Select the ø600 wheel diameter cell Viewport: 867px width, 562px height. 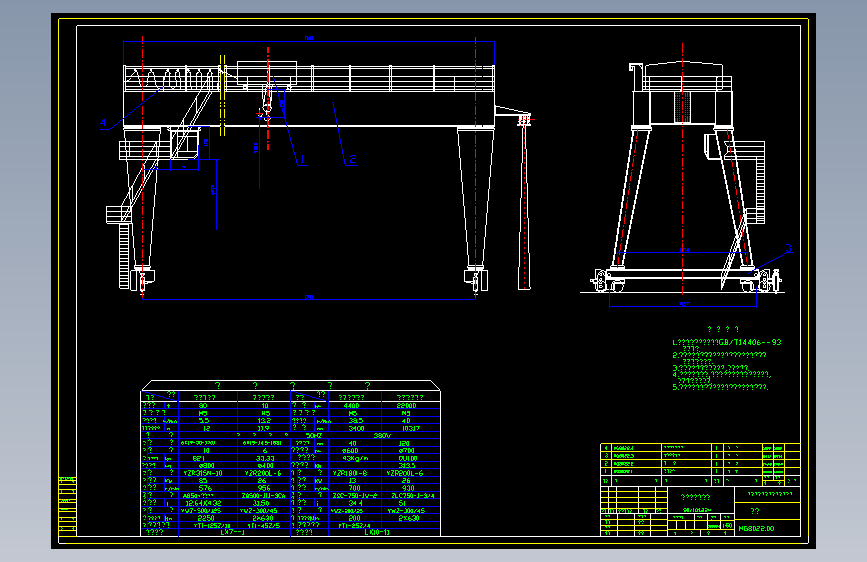tap(351, 450)
